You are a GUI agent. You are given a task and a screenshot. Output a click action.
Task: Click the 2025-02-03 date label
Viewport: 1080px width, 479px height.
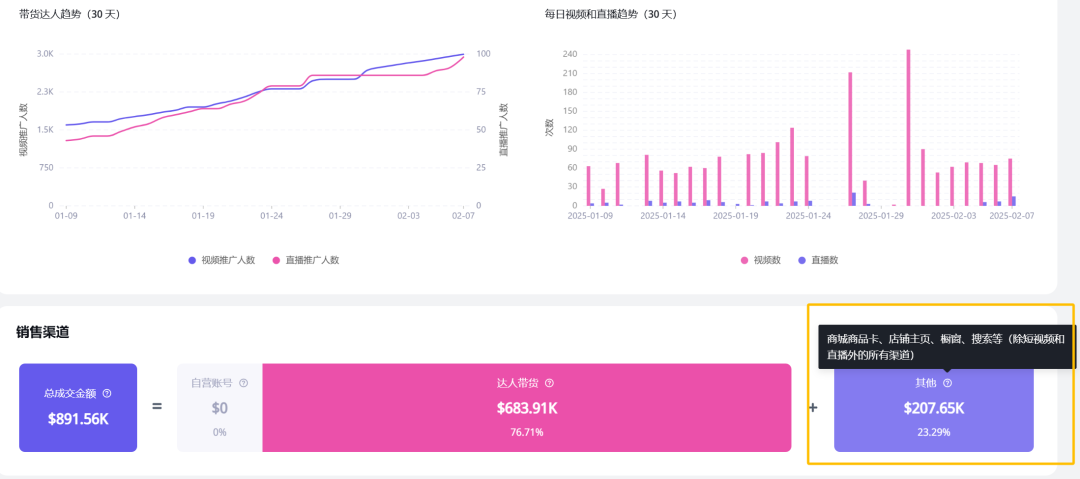[x=954, y=216]
